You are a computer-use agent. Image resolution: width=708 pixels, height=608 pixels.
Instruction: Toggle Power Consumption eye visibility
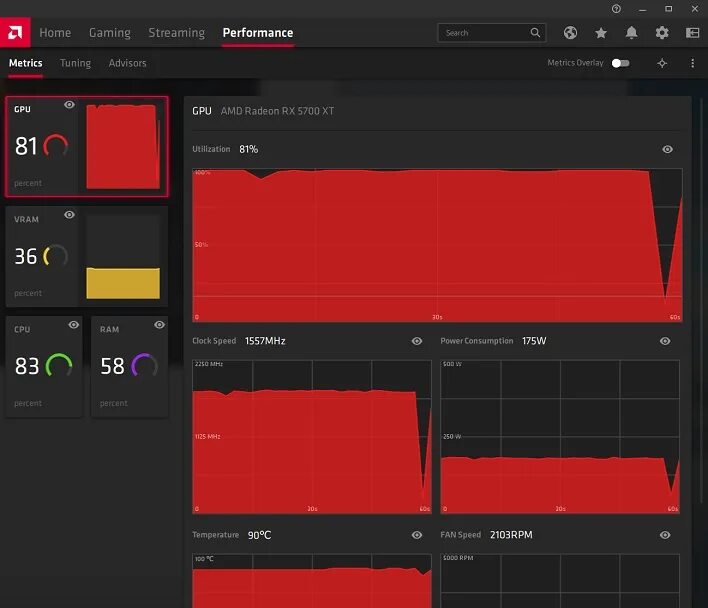pyautogui.click(x=665, y=341)
